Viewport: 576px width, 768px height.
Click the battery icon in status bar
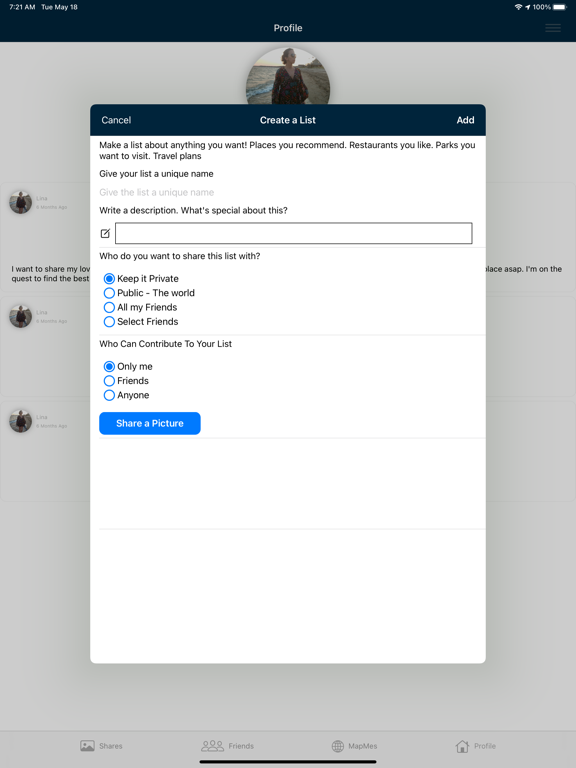point(560,7)
